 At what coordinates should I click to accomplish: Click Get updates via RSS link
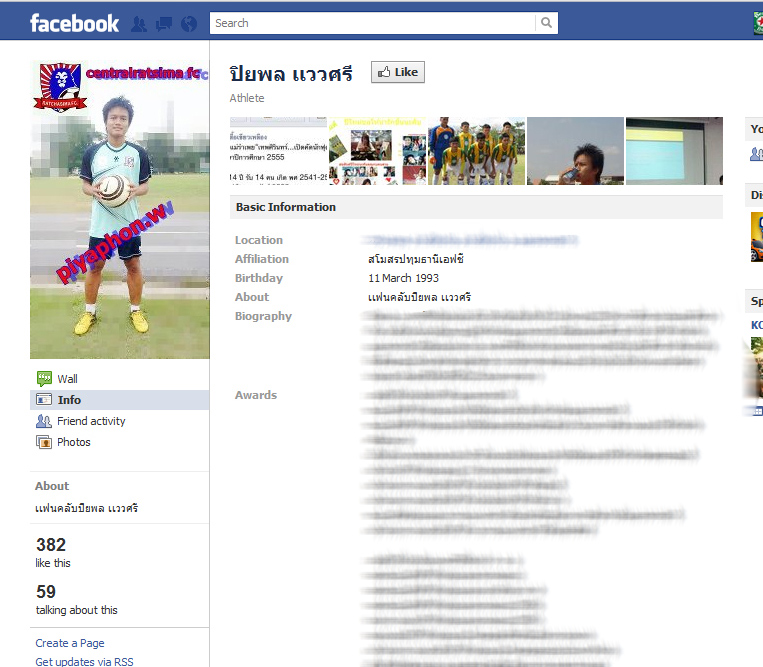click(85, 662)
